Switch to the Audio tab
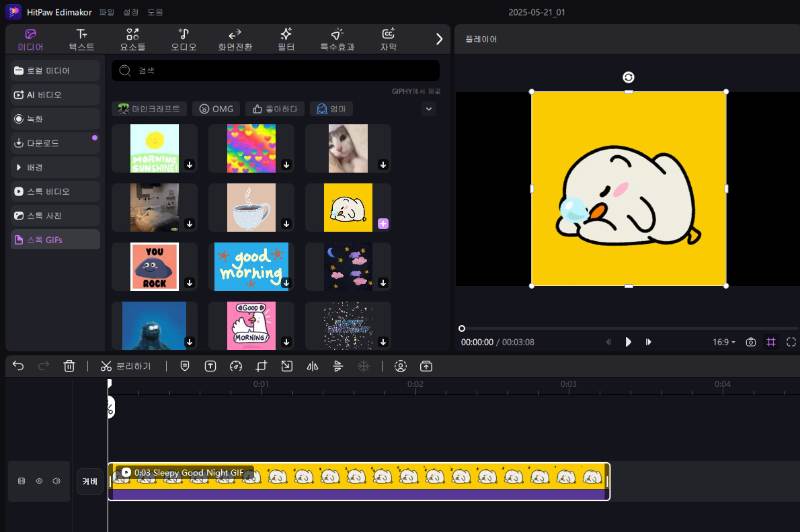The width and height of the screenshot is (800, 532). tap(184, 40)
